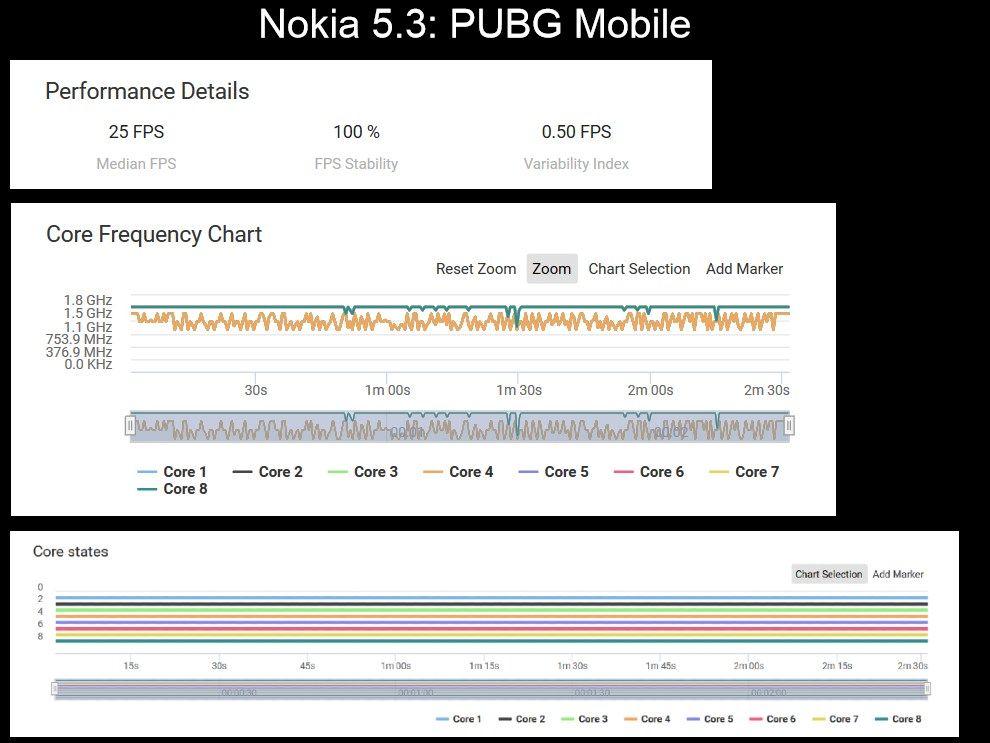
Task: Toggle Core 3 in Core states legend
Action: coord(585,719)
